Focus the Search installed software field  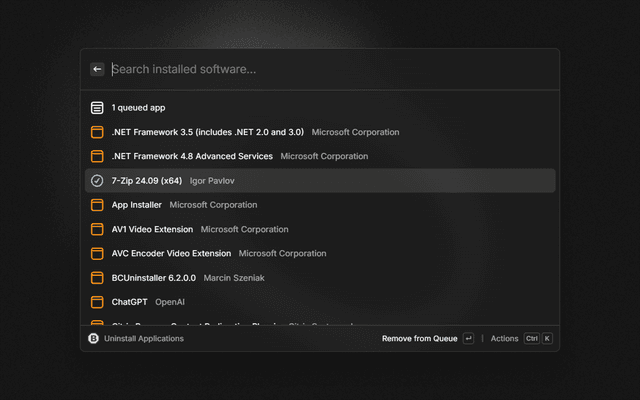point(331,69)
